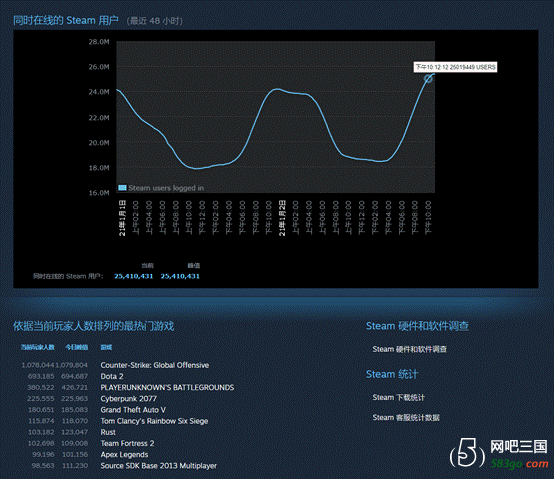Open Steam 下载统计 link

coord(399,398)
